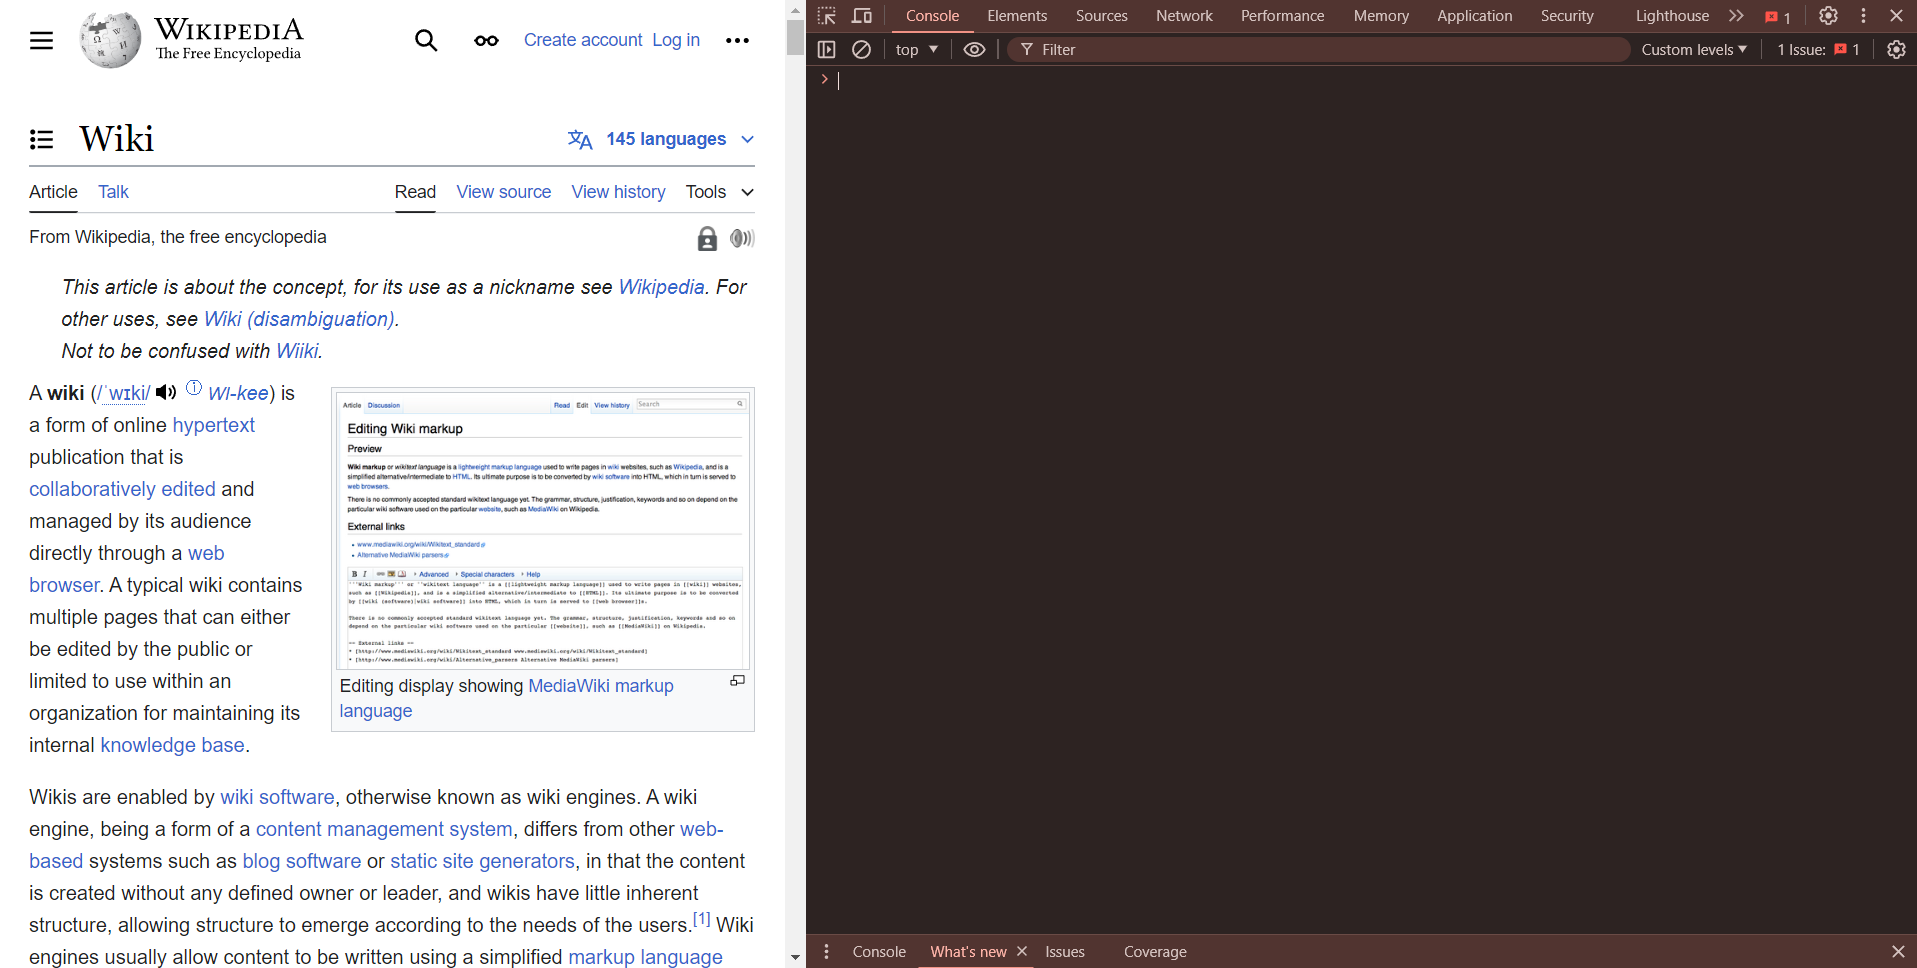Viewport: 1917px width, 968px height.
Task: Show more DevTools tabs chevrons
Action: [x=1736, y=16]
